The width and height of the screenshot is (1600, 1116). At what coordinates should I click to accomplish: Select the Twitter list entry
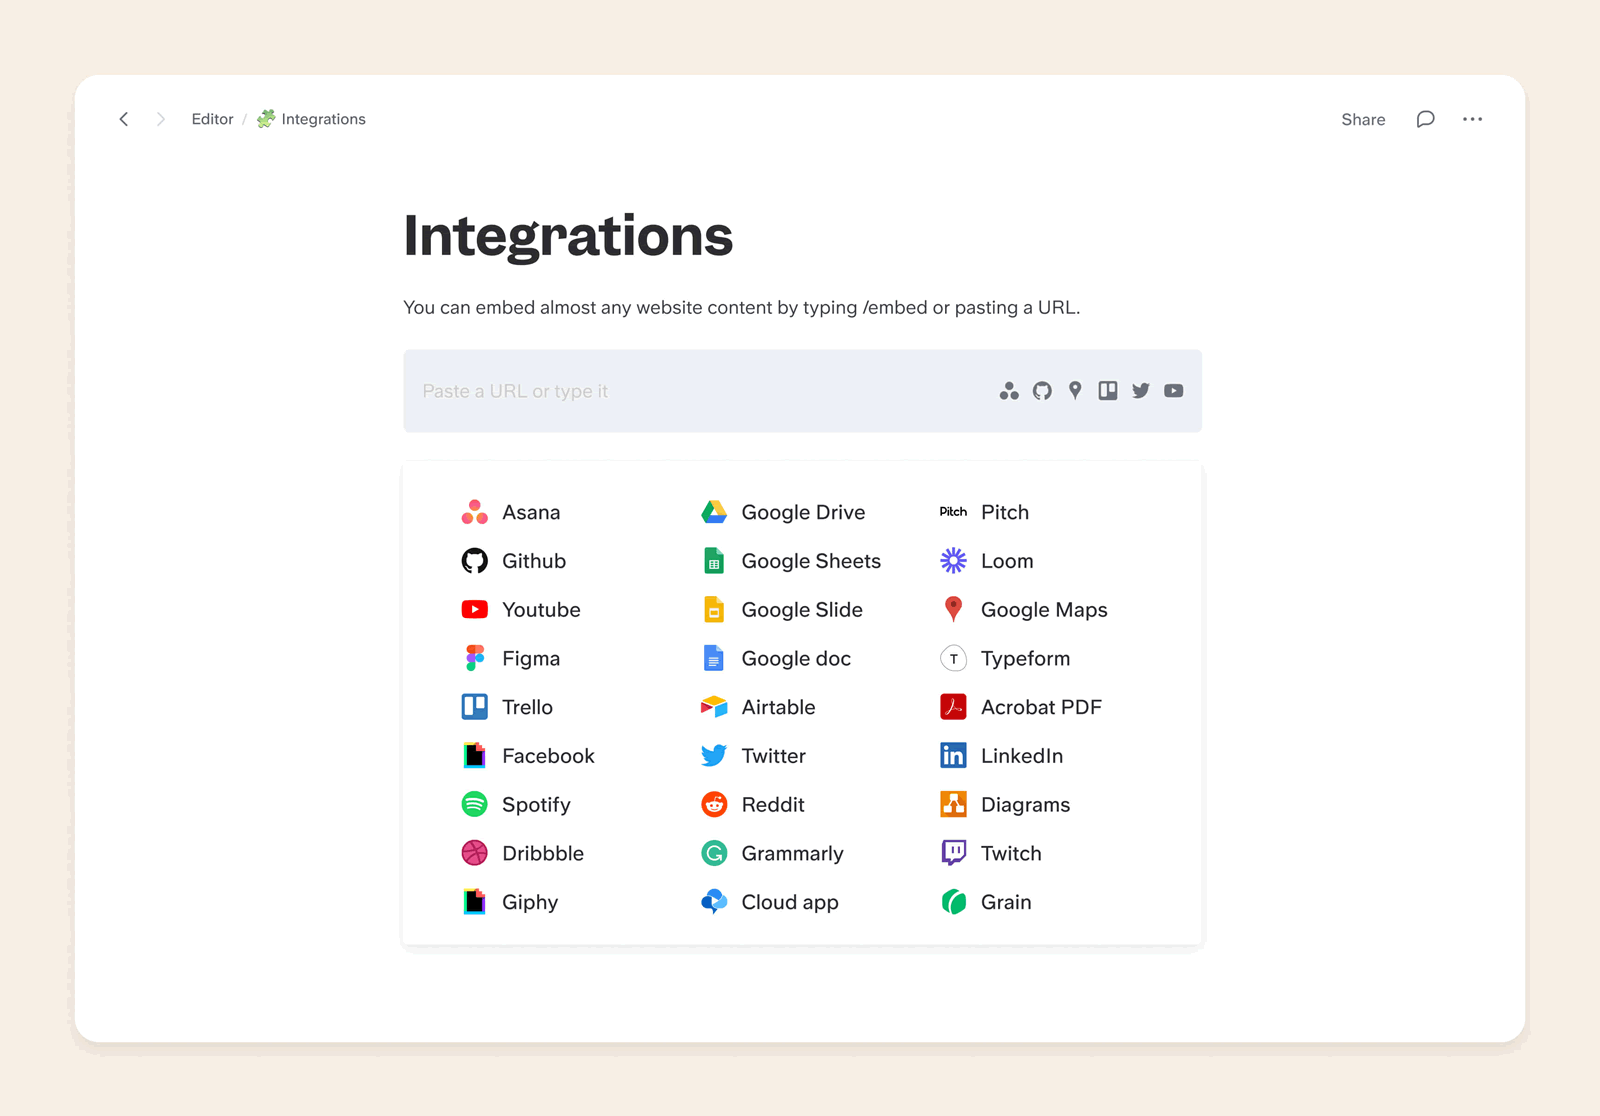coord(753,756)
